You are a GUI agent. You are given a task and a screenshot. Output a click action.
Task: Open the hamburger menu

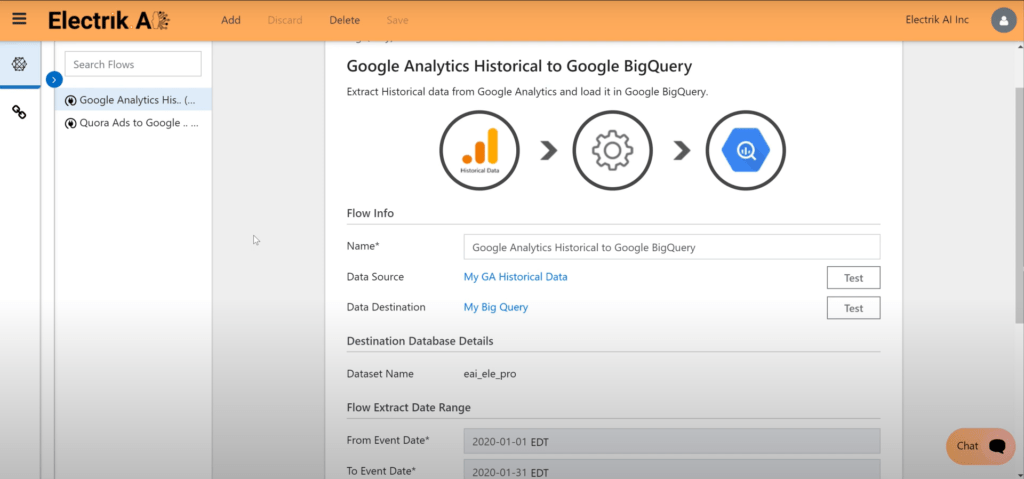20,19
